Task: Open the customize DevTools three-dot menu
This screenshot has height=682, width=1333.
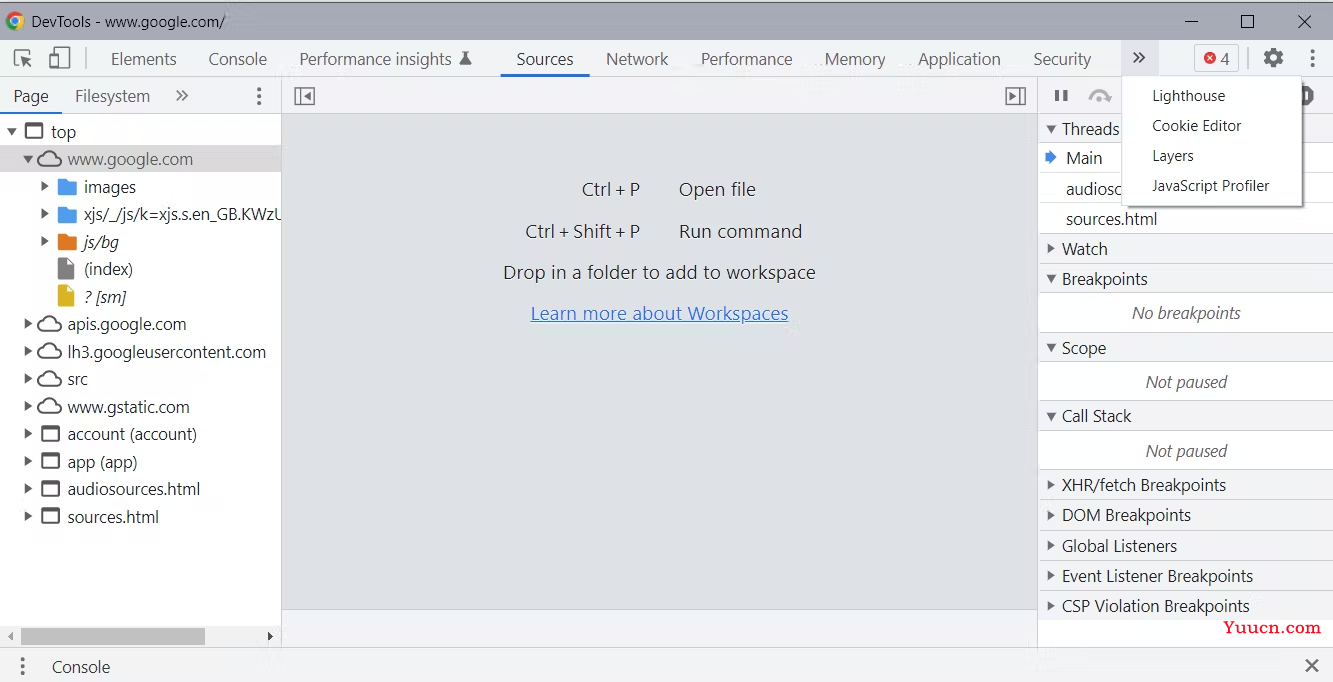Action: click(1313, 58)
